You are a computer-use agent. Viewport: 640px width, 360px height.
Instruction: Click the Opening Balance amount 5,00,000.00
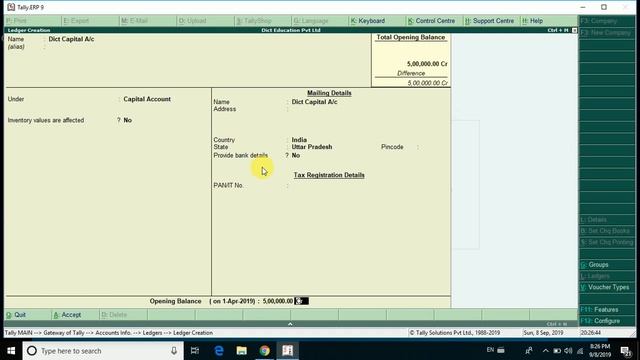[278, 301]
